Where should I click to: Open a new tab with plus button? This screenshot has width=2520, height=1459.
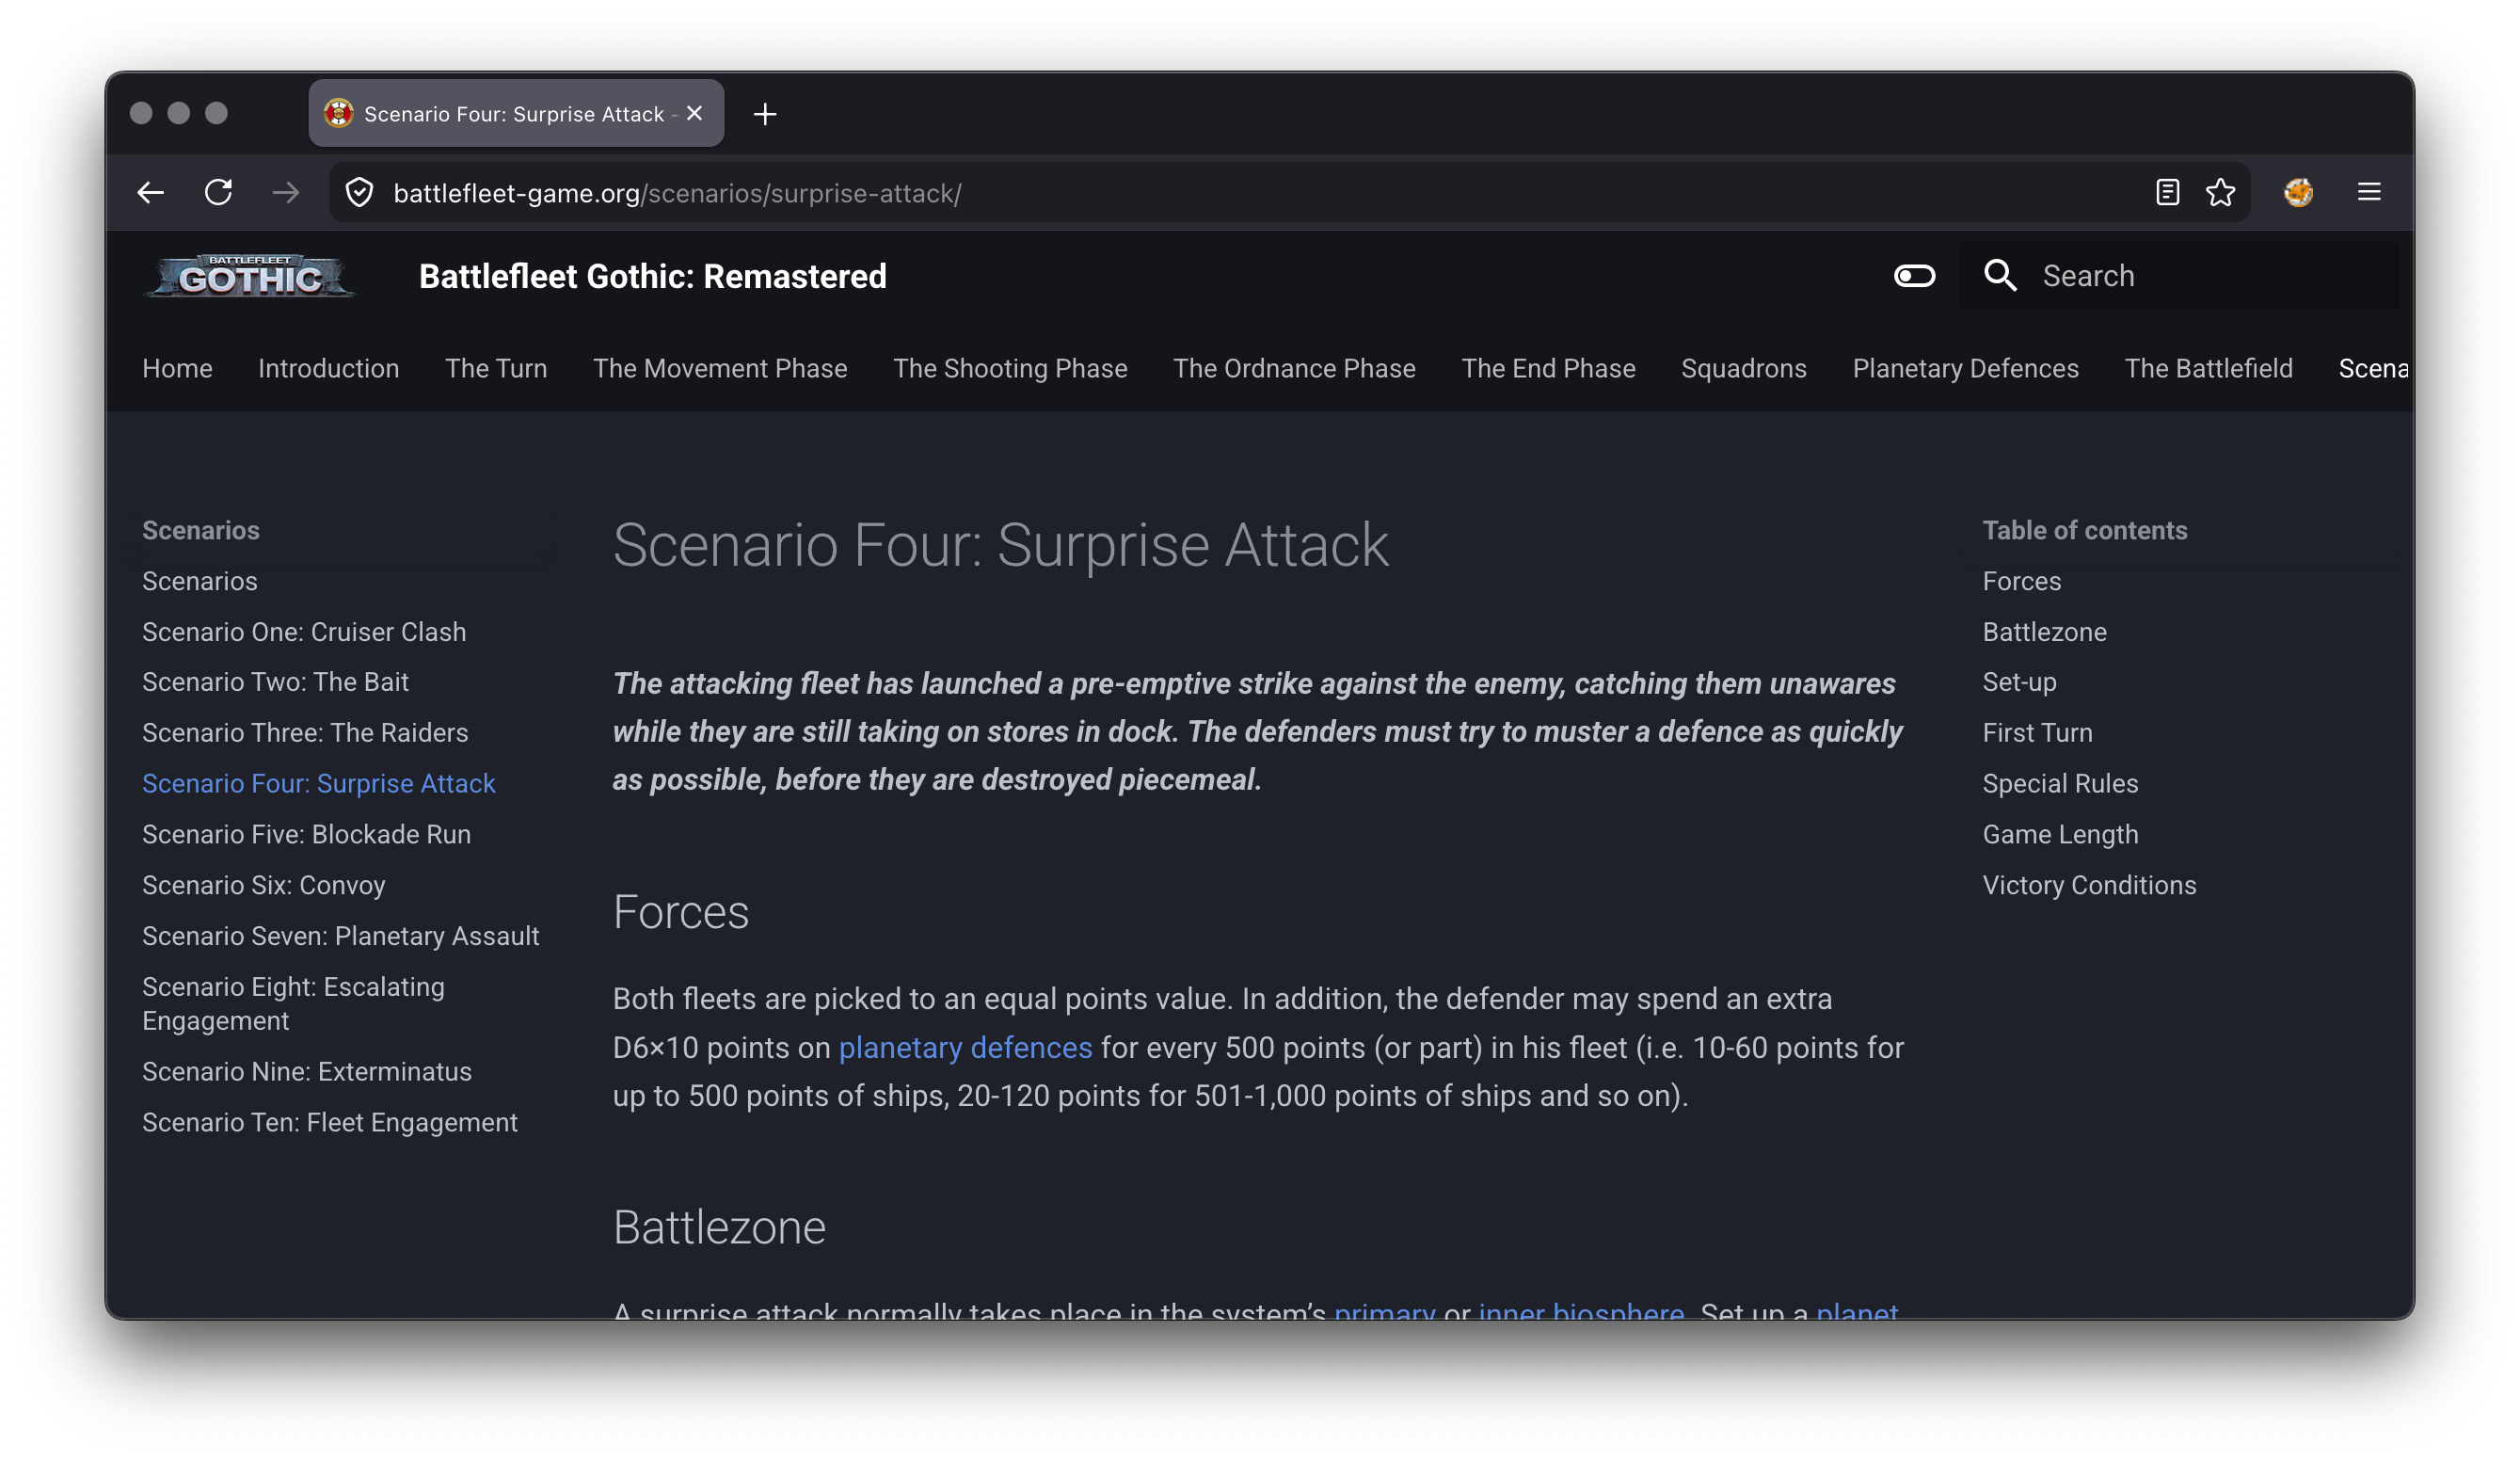coord(765,114)
